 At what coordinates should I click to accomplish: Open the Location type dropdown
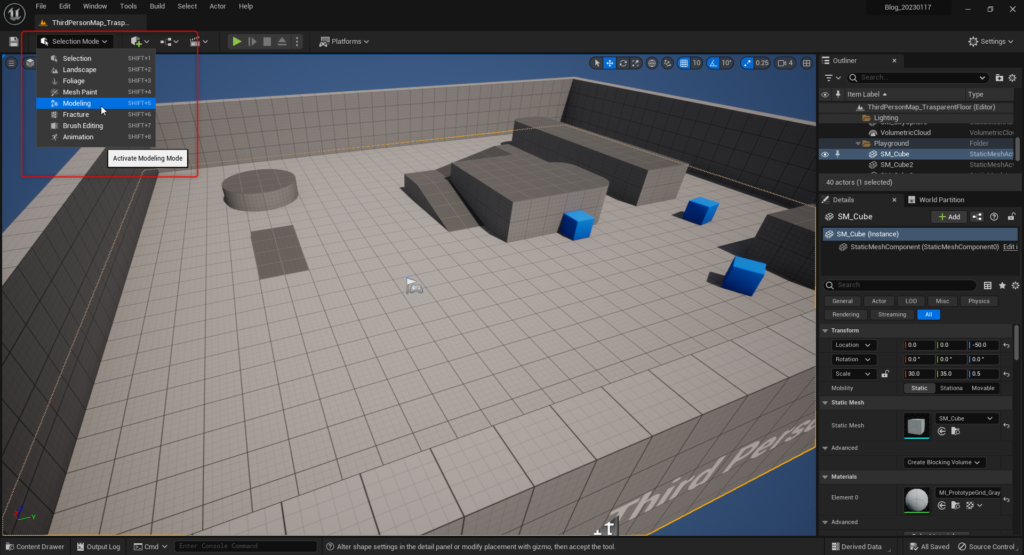coord(852,345)
